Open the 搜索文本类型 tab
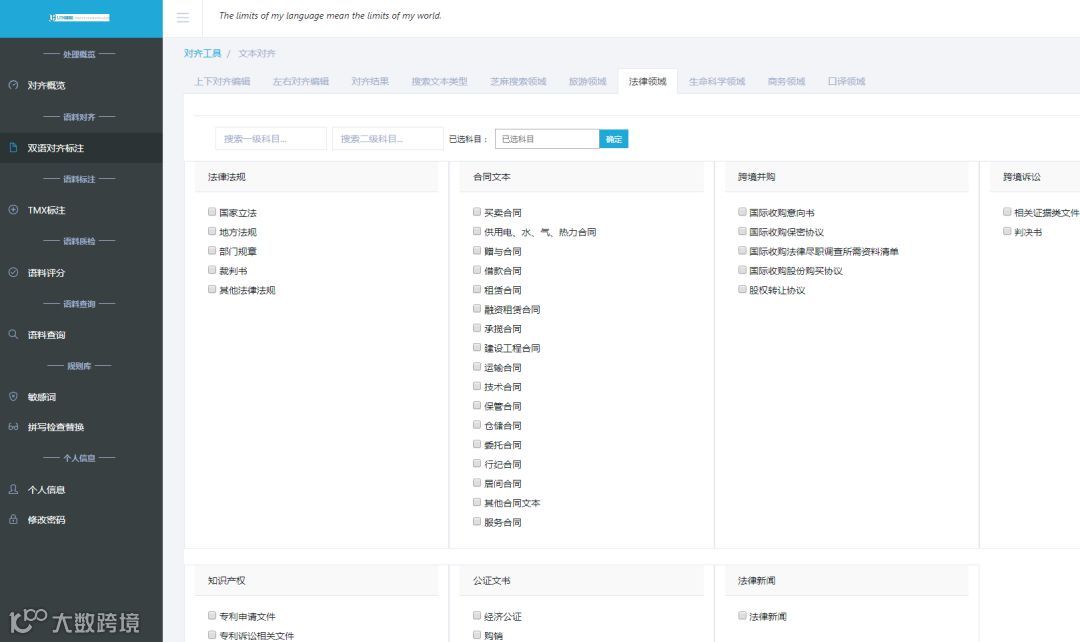Image resolution: width=1080 pixels, height=642 pixels. click(x=439, y=81)
